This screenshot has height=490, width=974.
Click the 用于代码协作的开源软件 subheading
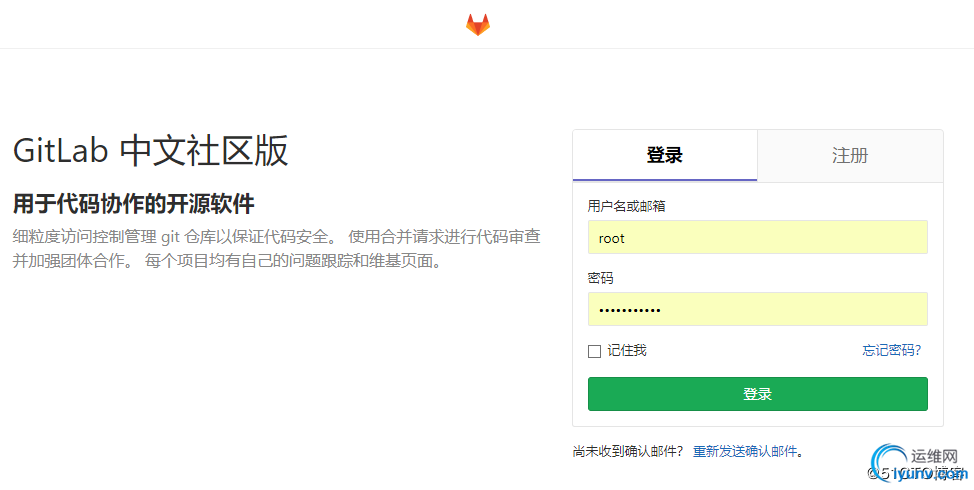pos(134,204)
